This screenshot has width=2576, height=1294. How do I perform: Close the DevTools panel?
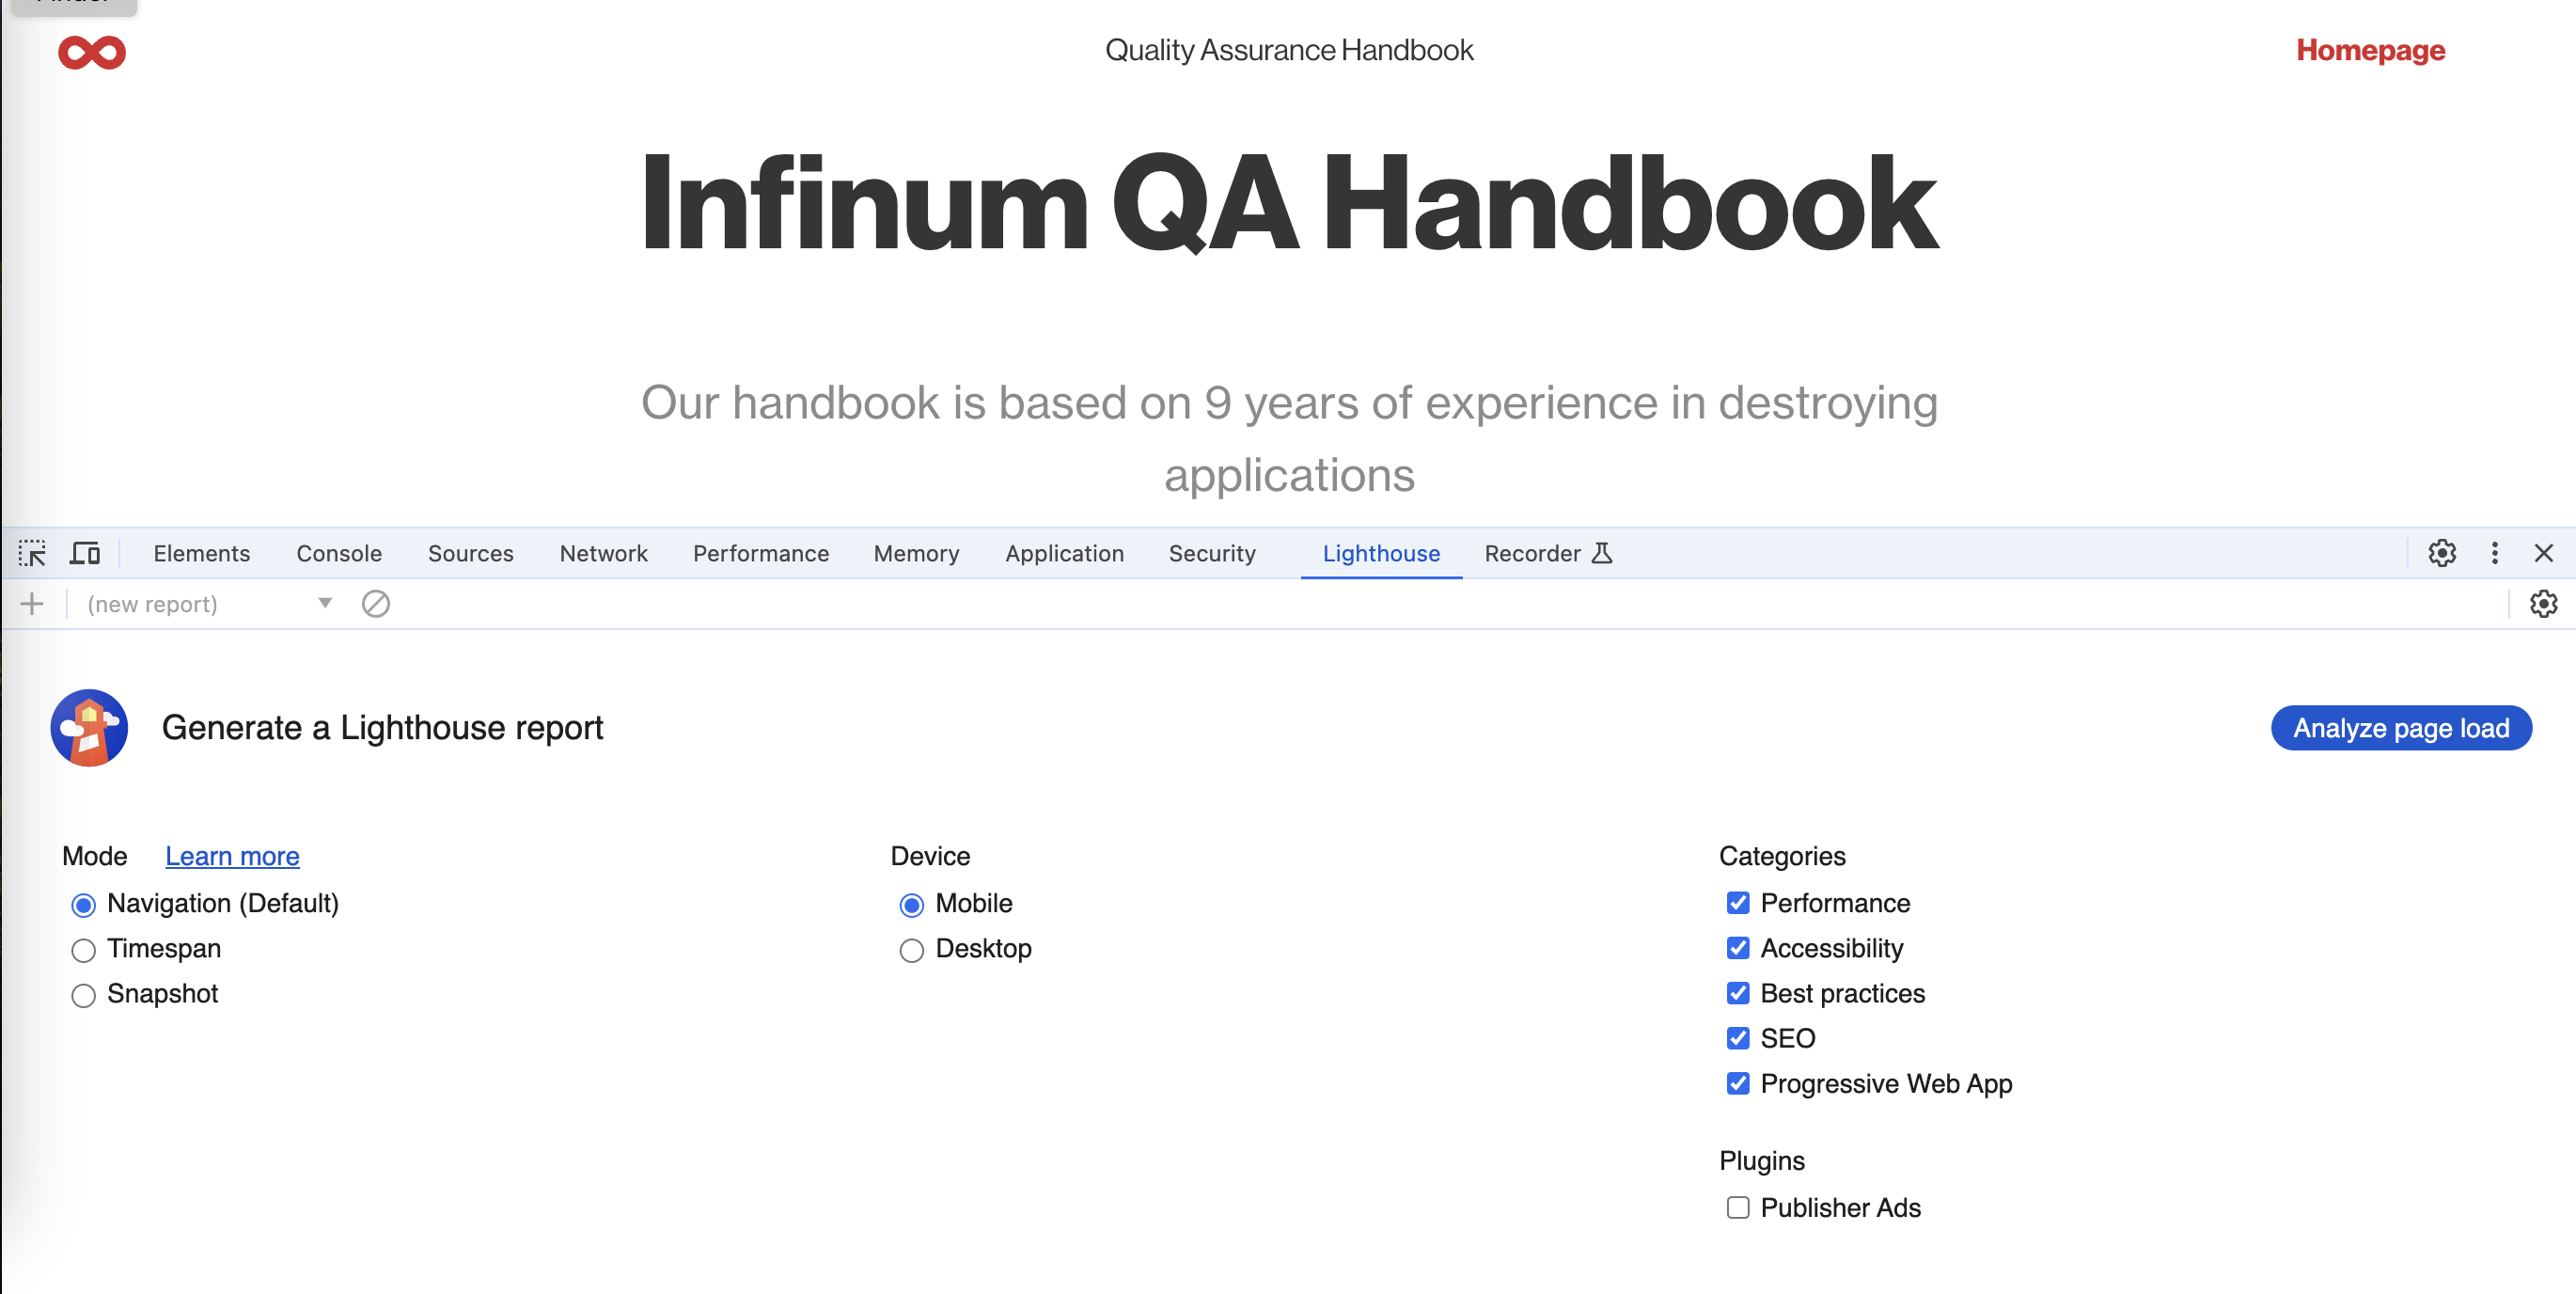[x=2544, y=553]
